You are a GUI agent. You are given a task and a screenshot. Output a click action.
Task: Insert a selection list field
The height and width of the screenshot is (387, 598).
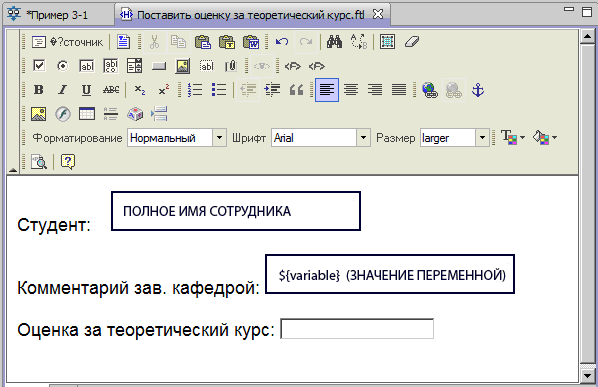[134, 66]
